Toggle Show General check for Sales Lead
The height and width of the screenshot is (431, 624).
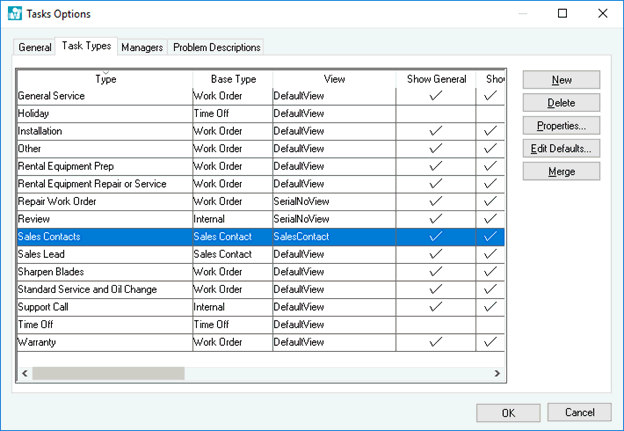coord(436,254)
